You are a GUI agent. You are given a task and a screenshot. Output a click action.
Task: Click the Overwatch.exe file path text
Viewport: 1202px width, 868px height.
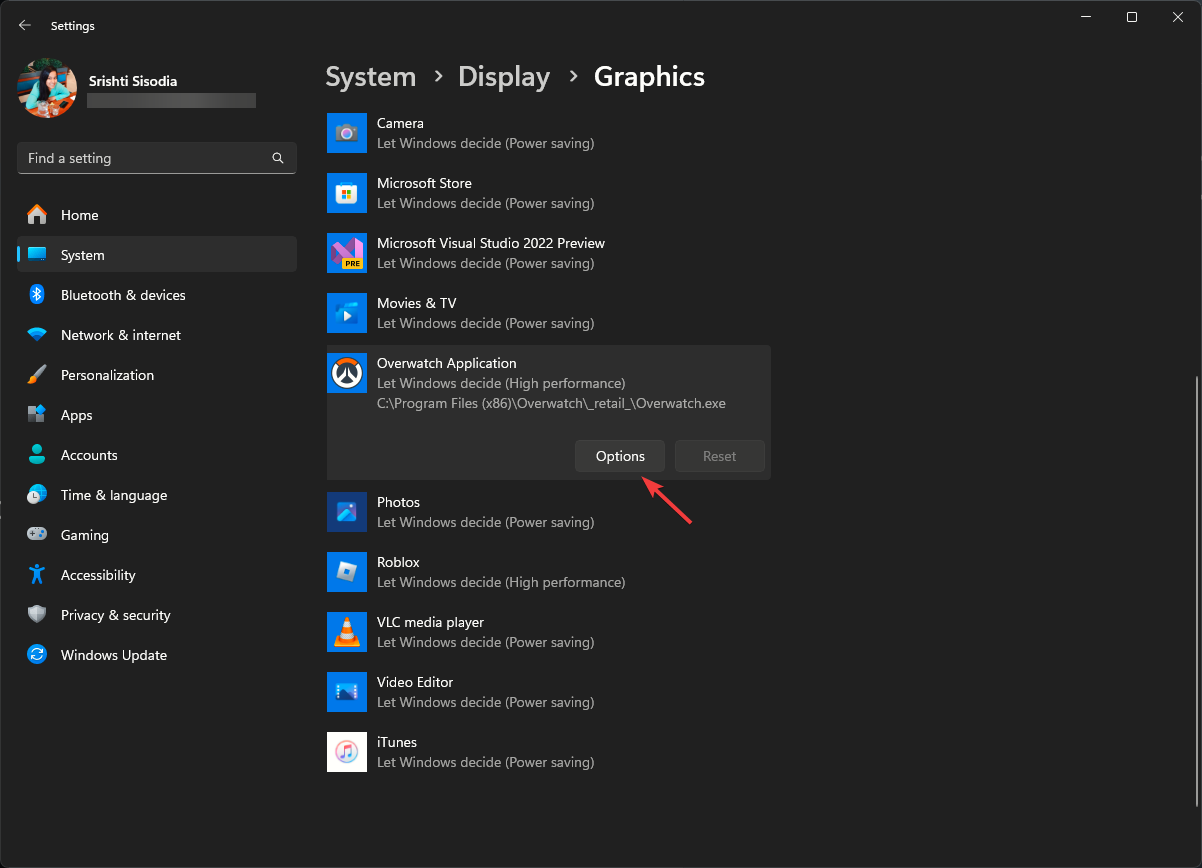551,403
